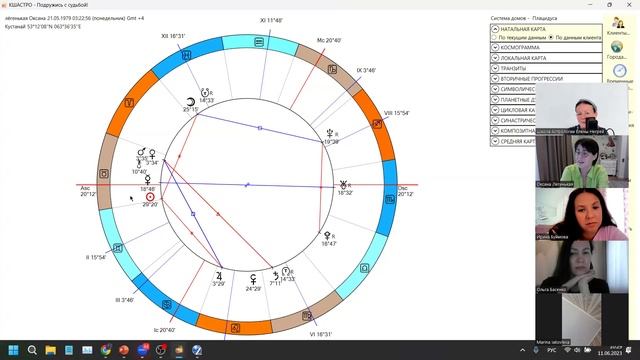Expand the КОСМОГРАММА section
The height and width of the screenshot is (360, 640).
tap(546, 47)
